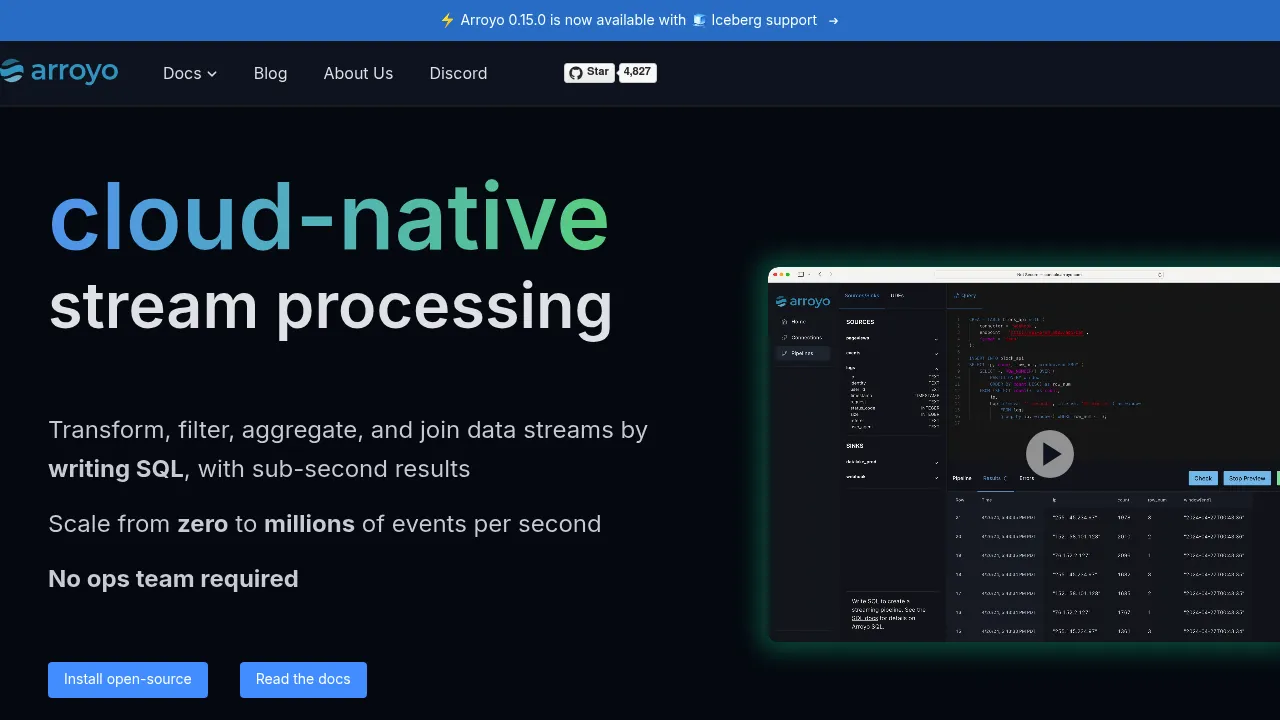Click the "stream processing" heading text

331,306
